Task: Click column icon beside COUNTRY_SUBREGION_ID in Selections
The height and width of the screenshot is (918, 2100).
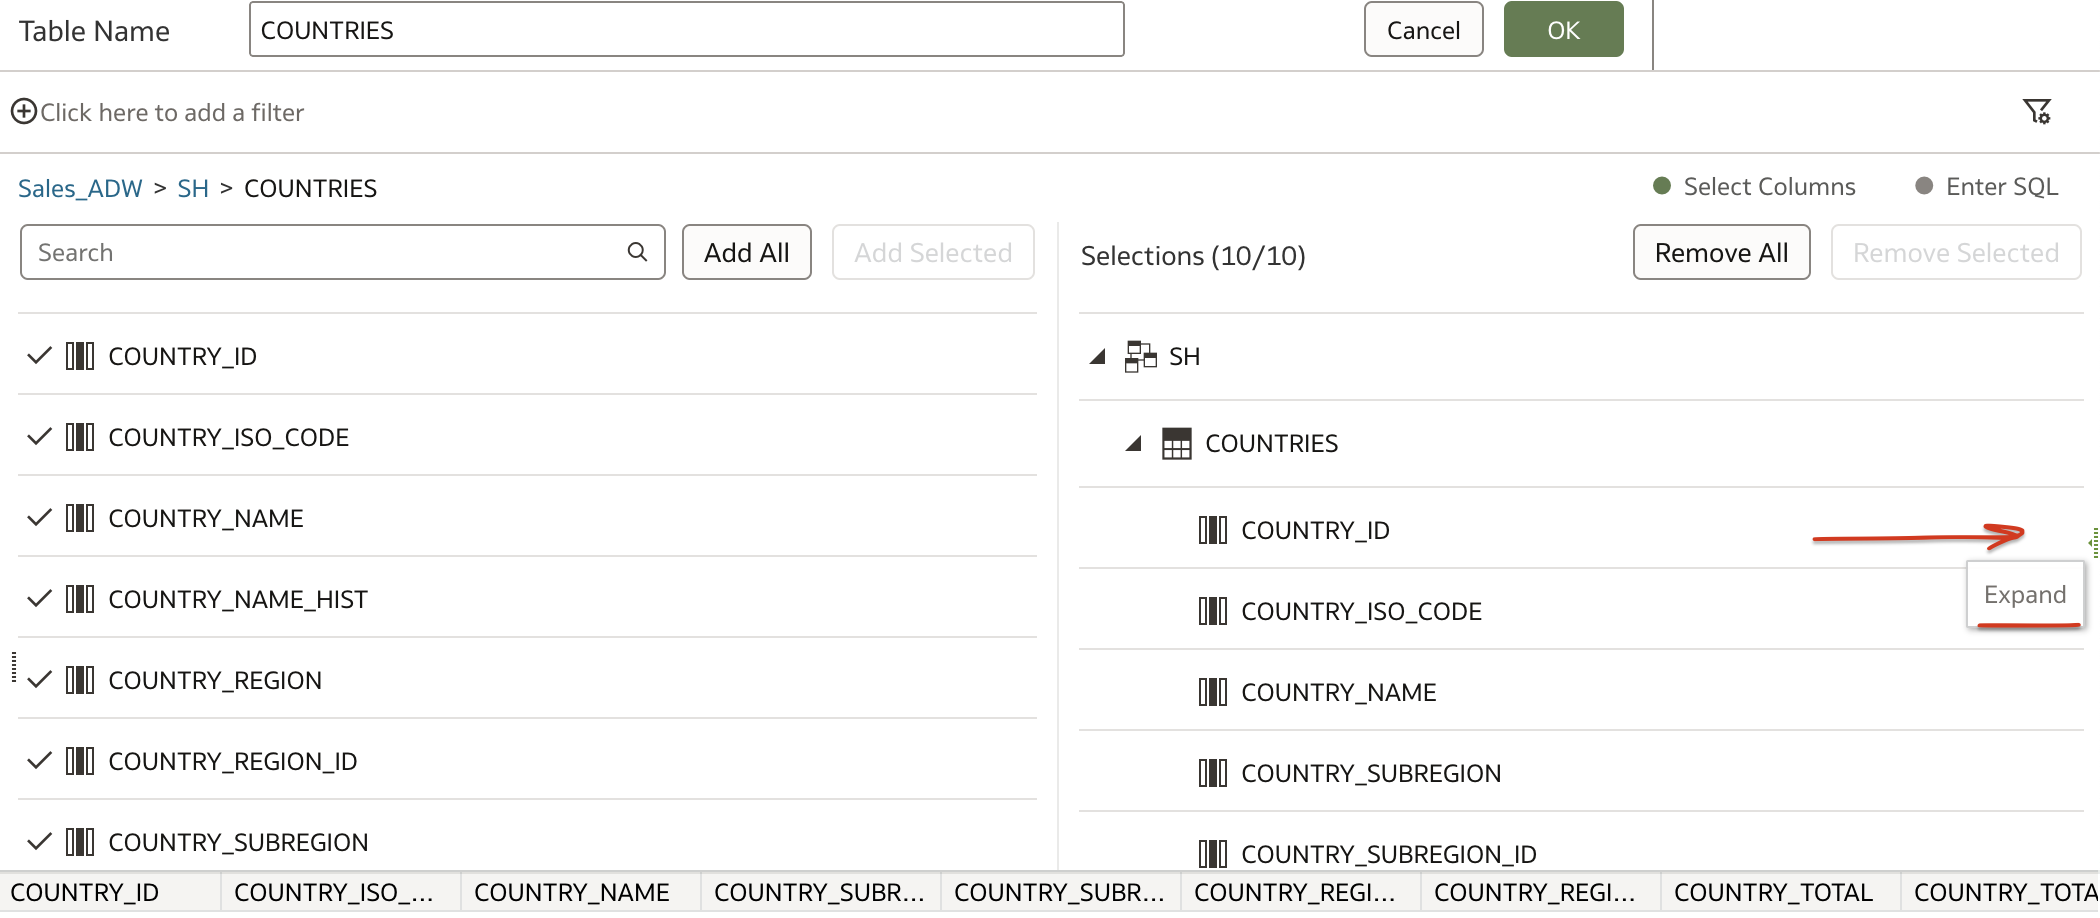Action: pos(1213,854)
